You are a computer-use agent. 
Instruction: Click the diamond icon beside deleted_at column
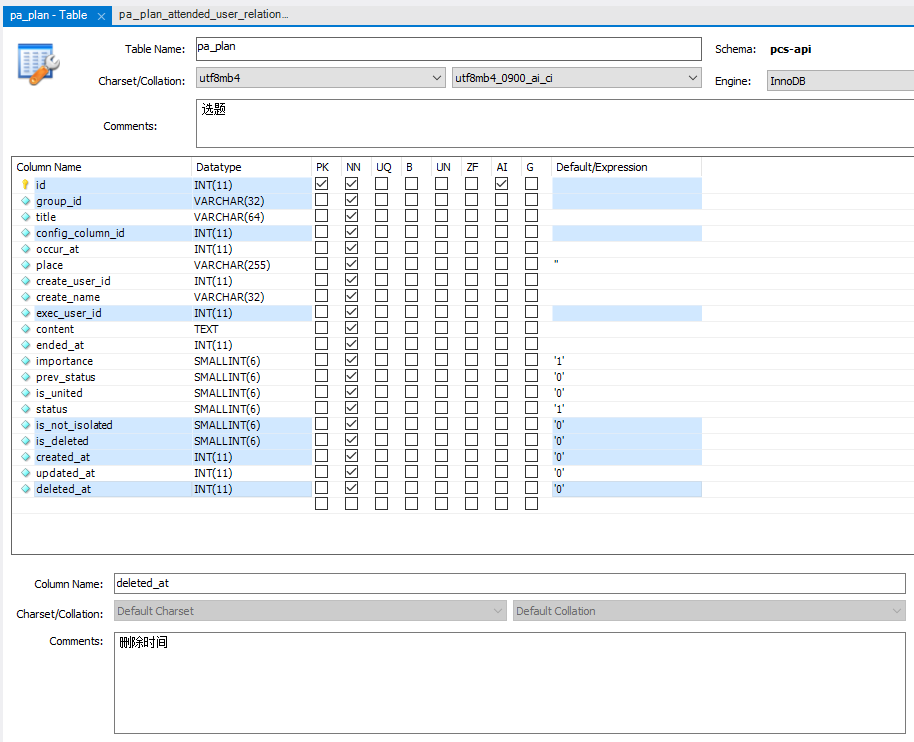click(26, 489)
